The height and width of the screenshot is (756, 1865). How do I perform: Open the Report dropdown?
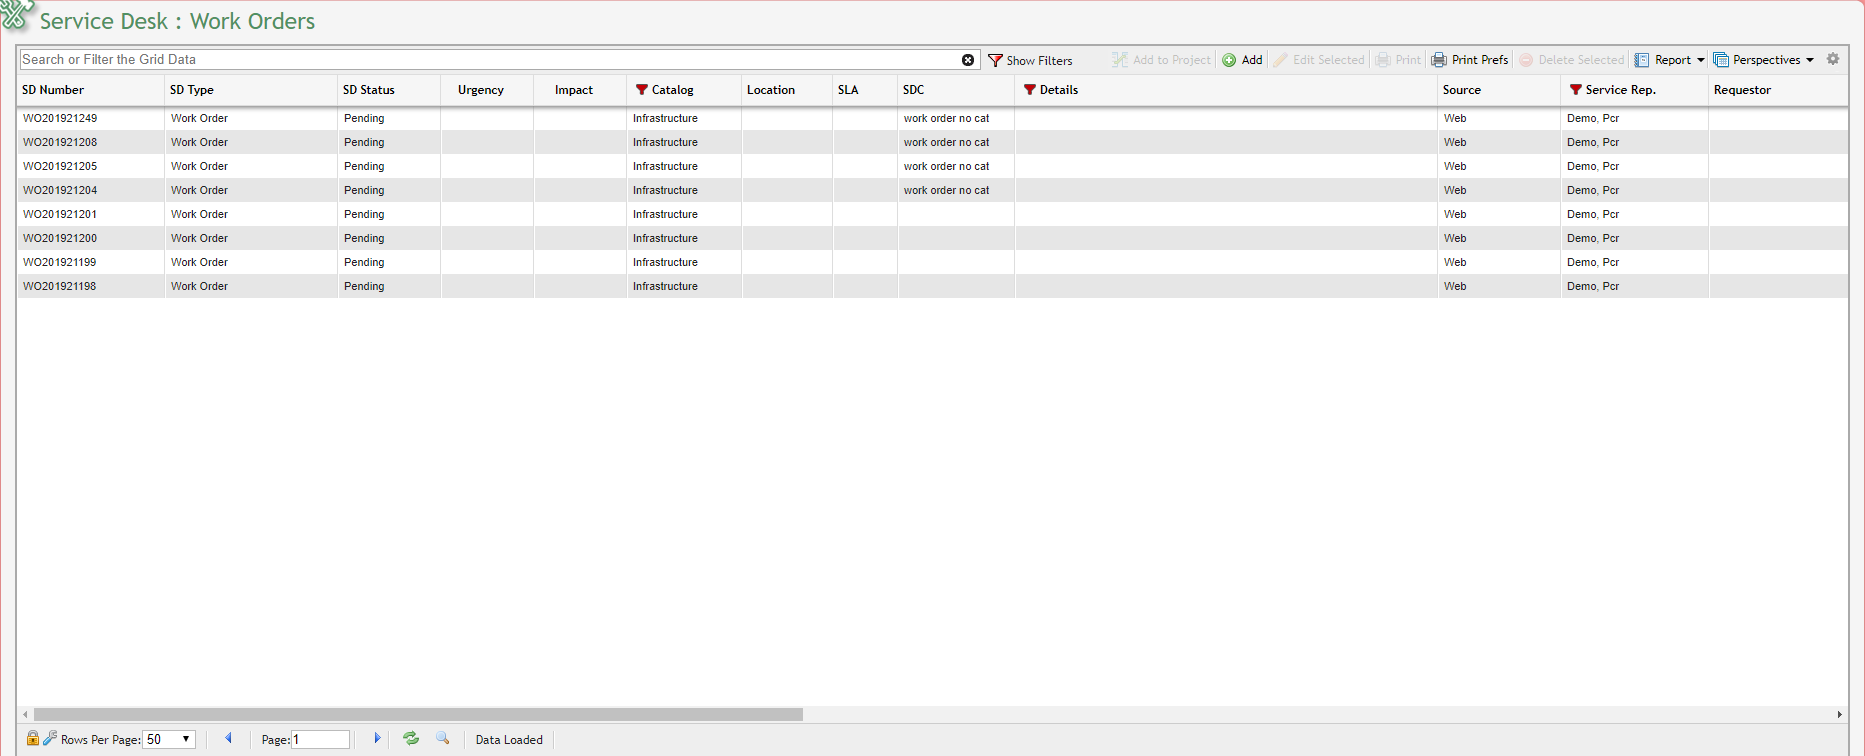(1670, 60)
